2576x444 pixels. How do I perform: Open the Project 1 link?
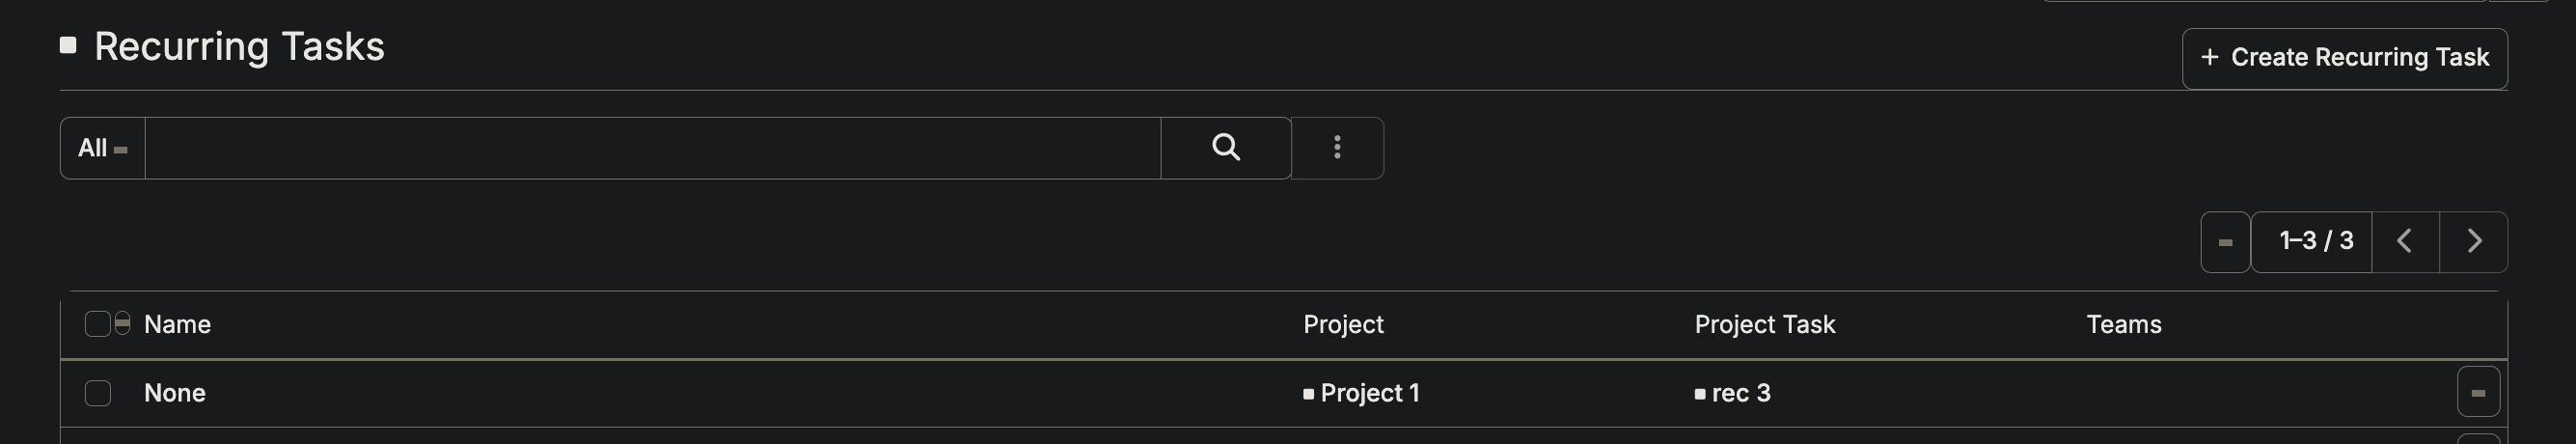[1369, 393]
